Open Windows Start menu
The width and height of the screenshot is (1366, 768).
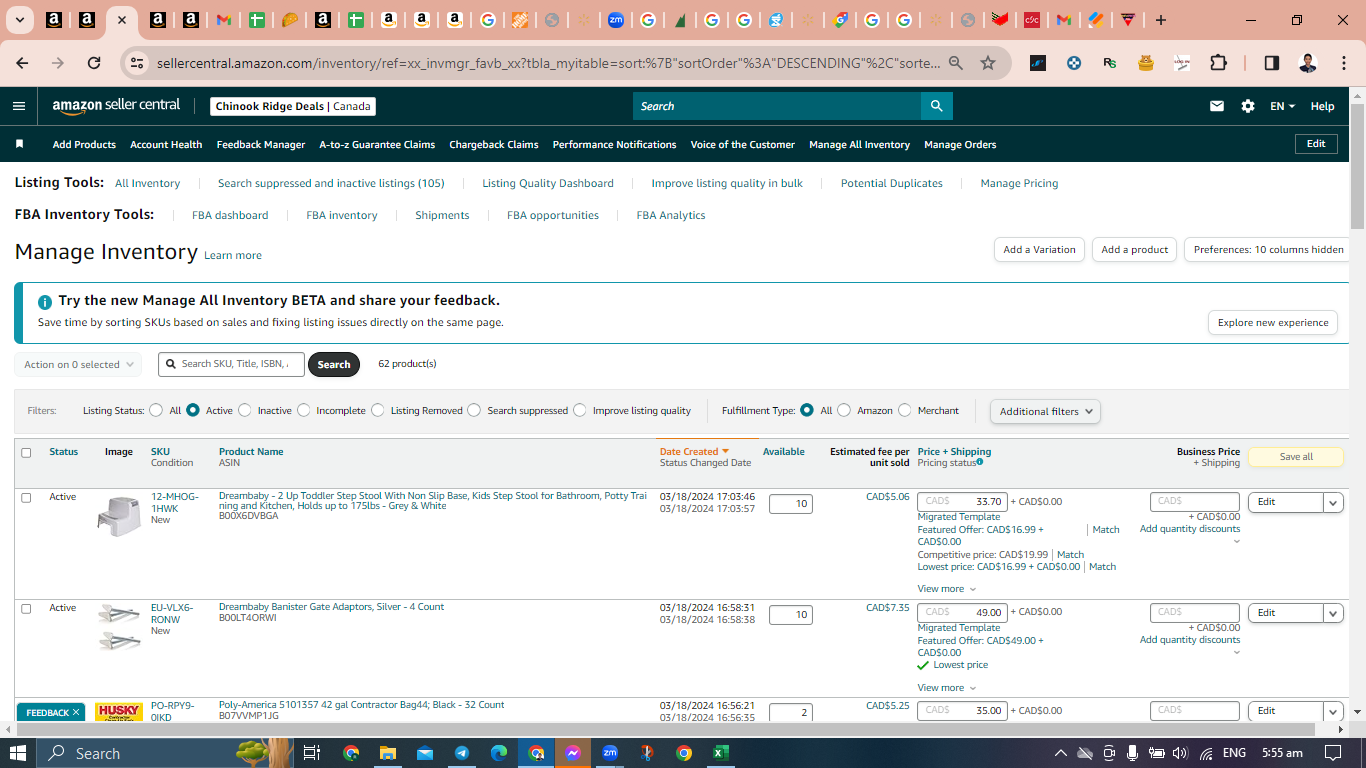[x=18, y=753]
